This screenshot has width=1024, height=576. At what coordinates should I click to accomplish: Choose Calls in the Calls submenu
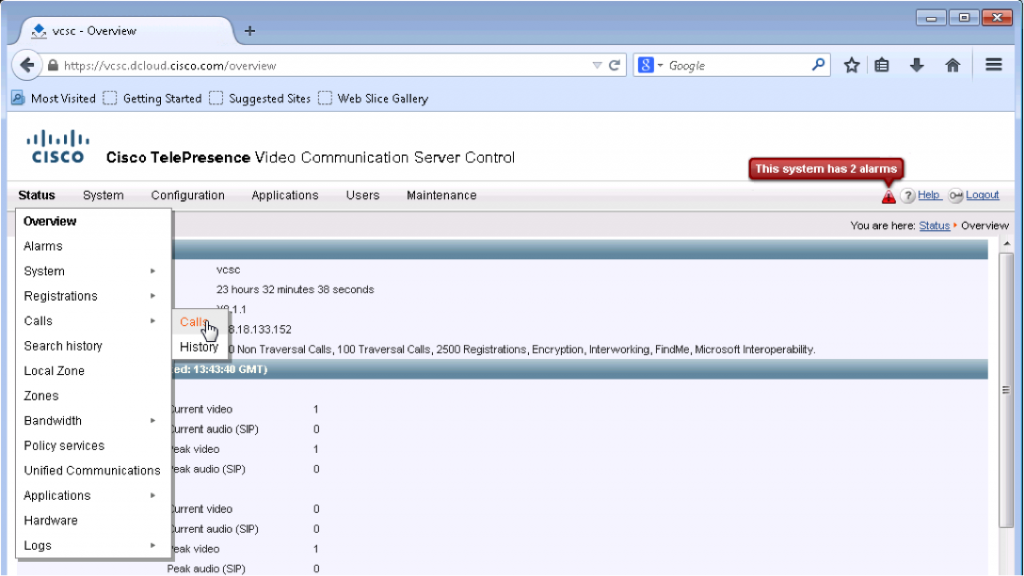tap(199, 322)
